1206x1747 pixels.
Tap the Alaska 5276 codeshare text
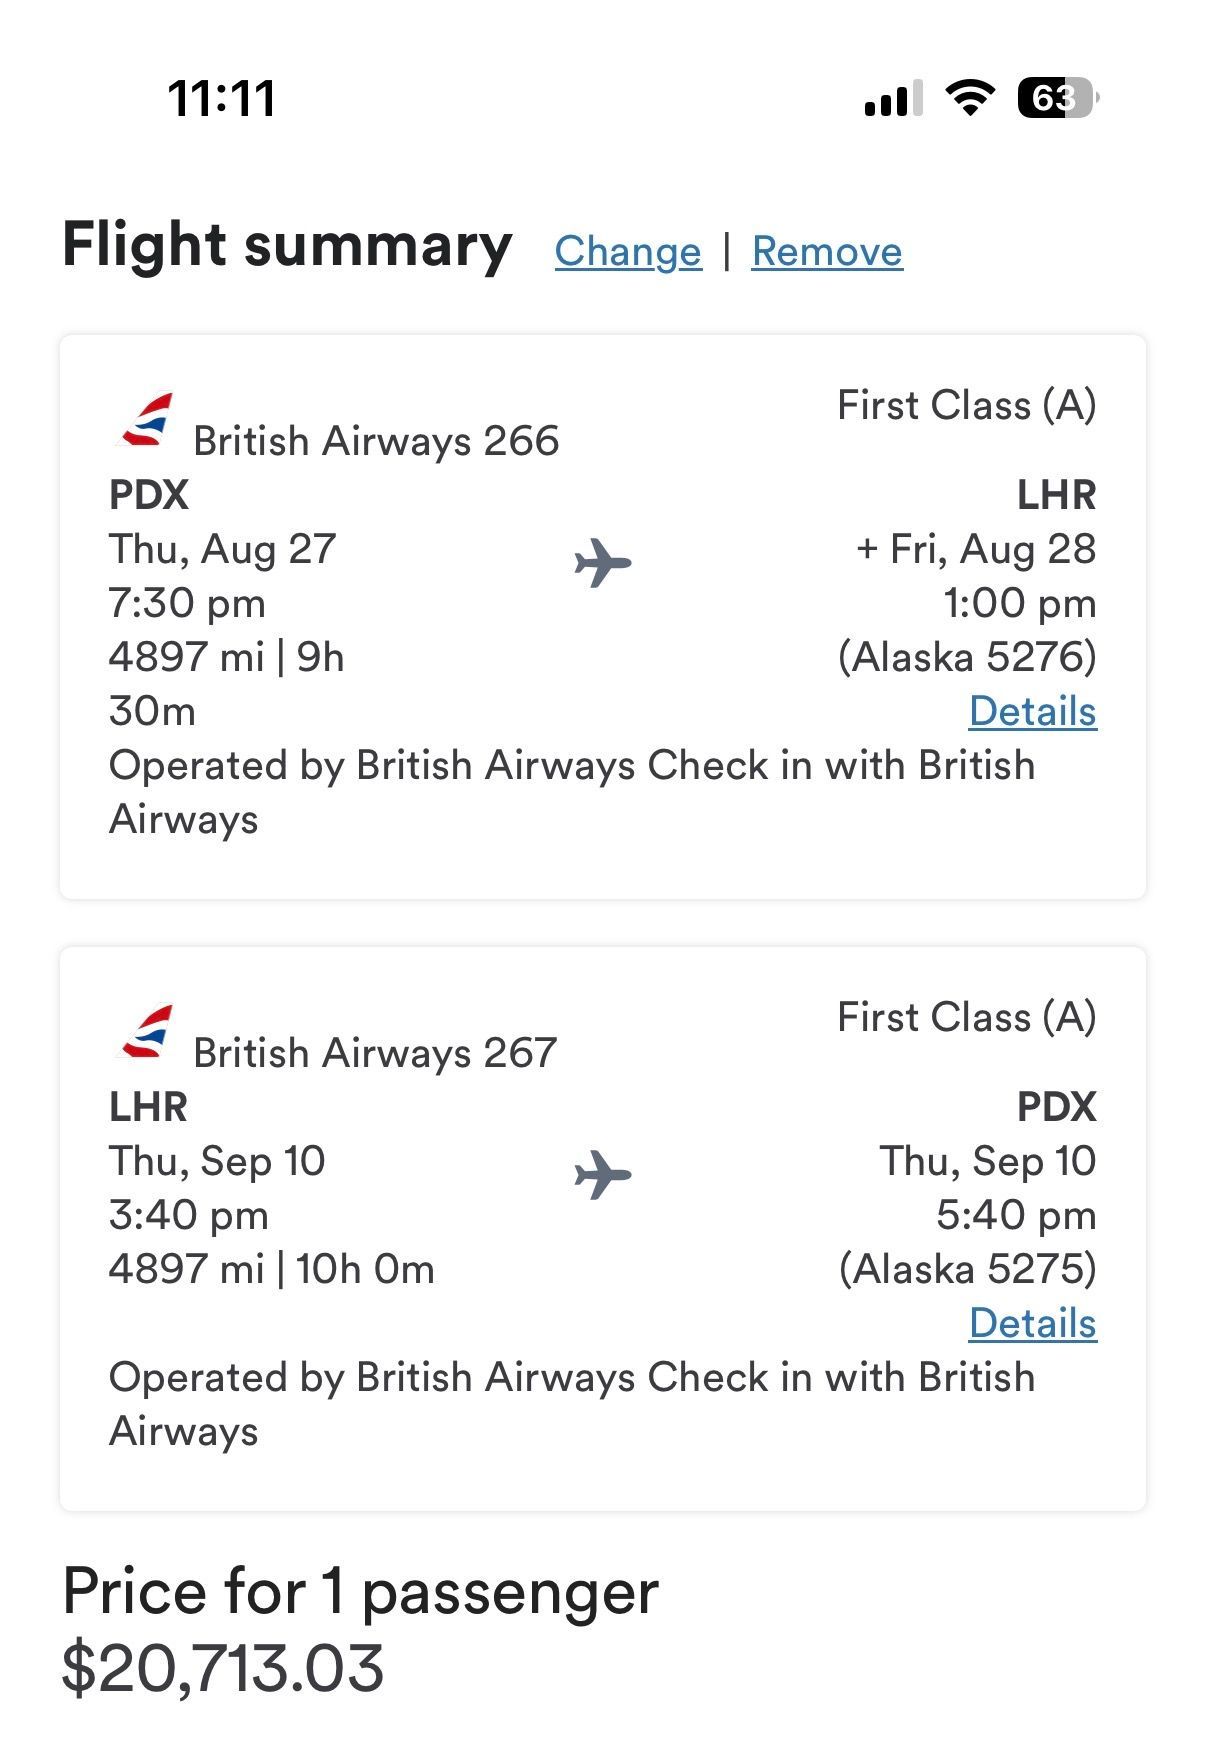(967, 657)
